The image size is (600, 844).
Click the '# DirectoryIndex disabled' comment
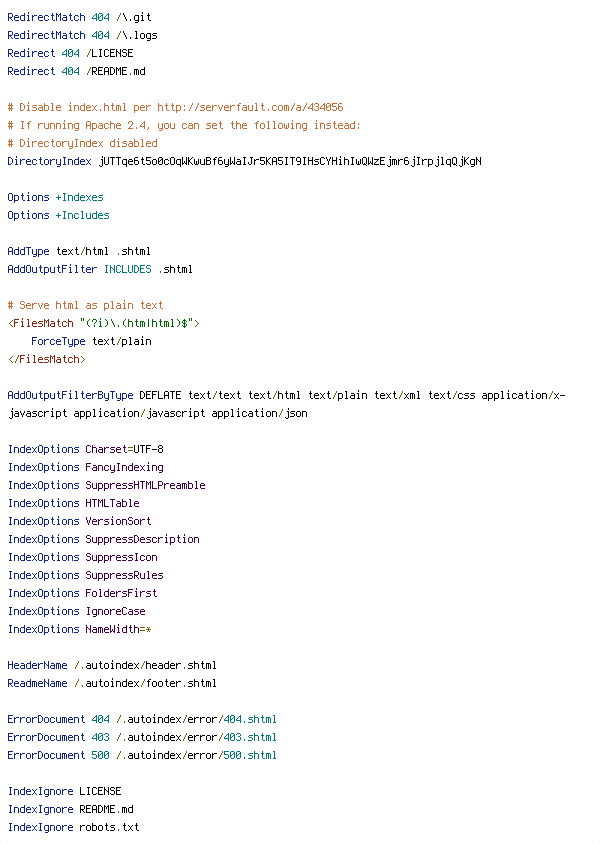click(82, 143)
